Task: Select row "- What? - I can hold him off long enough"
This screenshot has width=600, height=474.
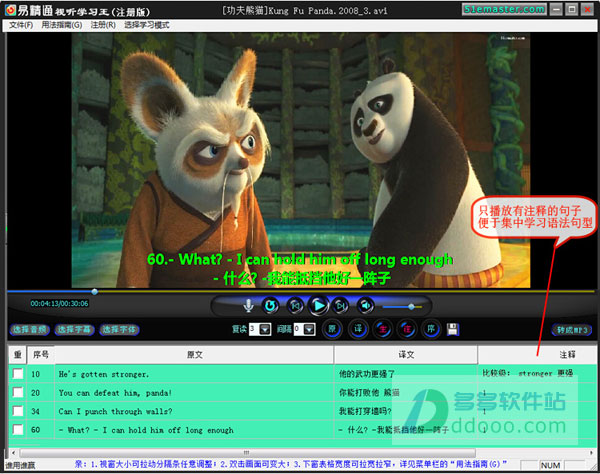Action: pyautogui.click(x=302, y=430)
